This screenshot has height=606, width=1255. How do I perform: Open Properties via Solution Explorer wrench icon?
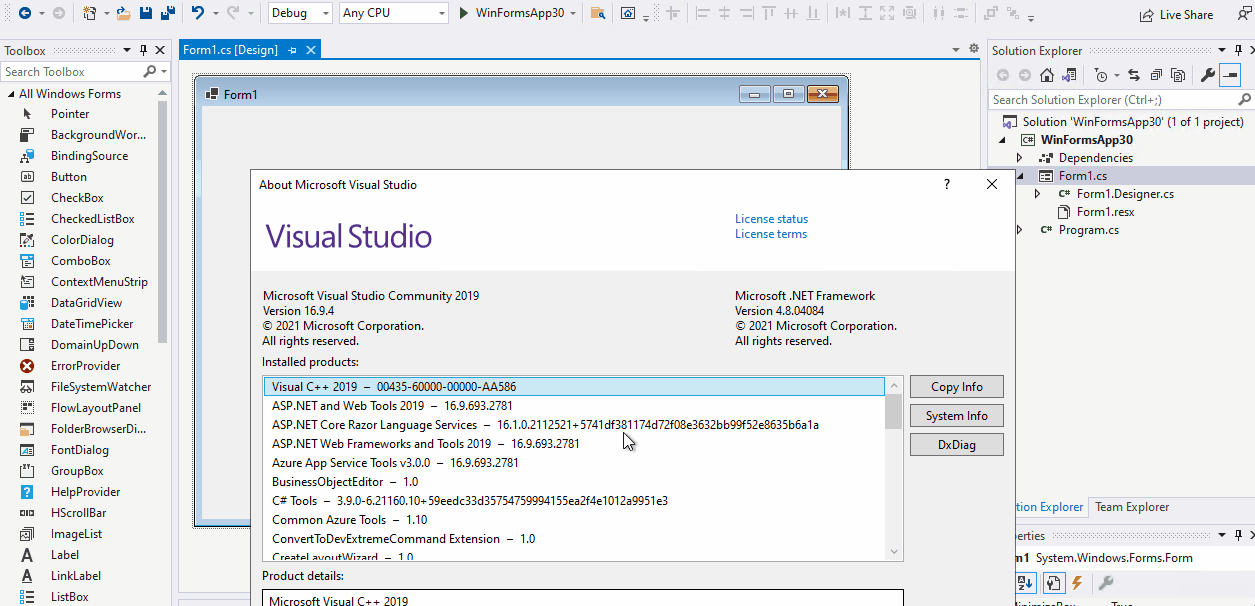[x=1207, y=75]
